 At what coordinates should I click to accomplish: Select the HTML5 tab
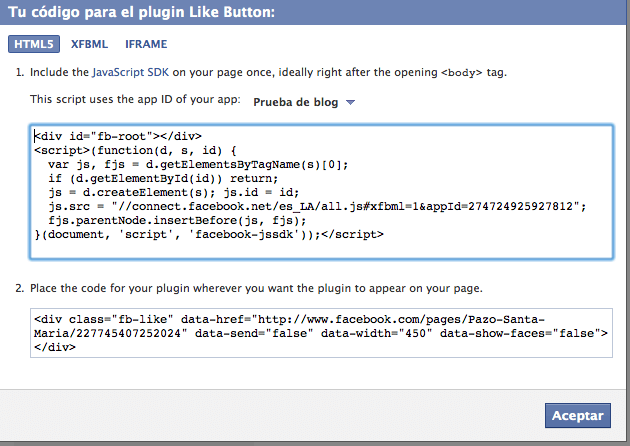[34, 44]
